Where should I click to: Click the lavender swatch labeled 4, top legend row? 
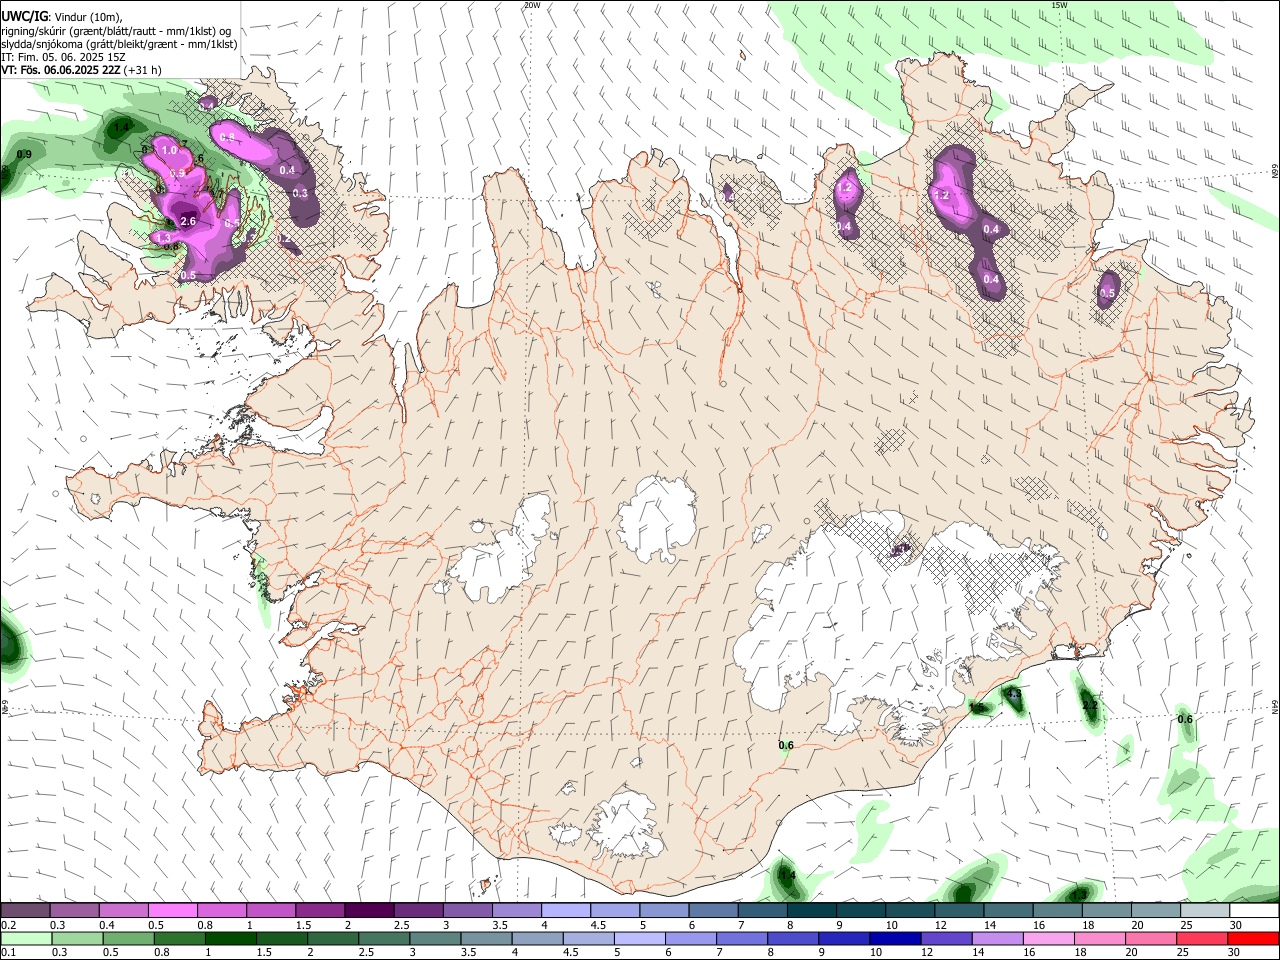(x=565, y=911)
